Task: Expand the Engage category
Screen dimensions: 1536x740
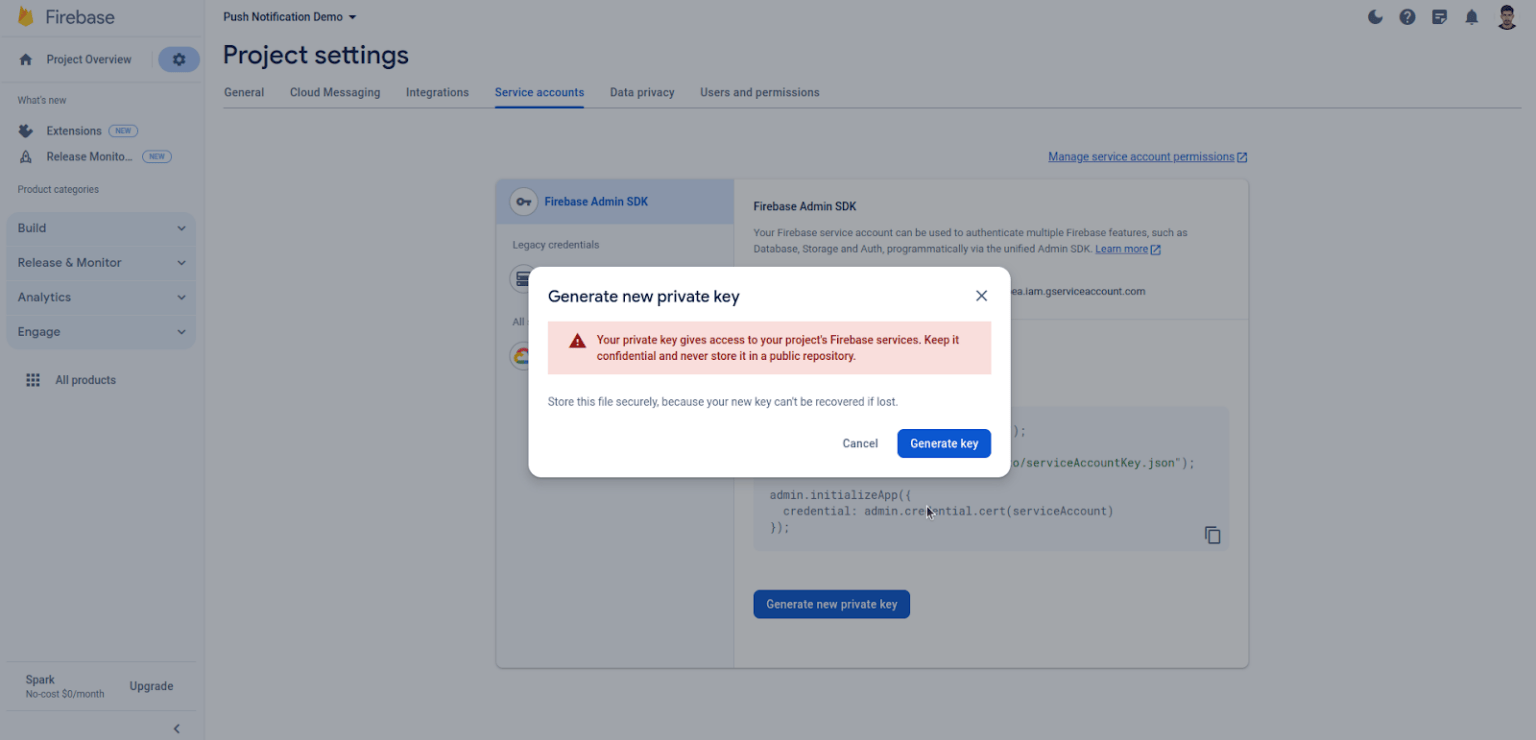Action: coord(101,332)
